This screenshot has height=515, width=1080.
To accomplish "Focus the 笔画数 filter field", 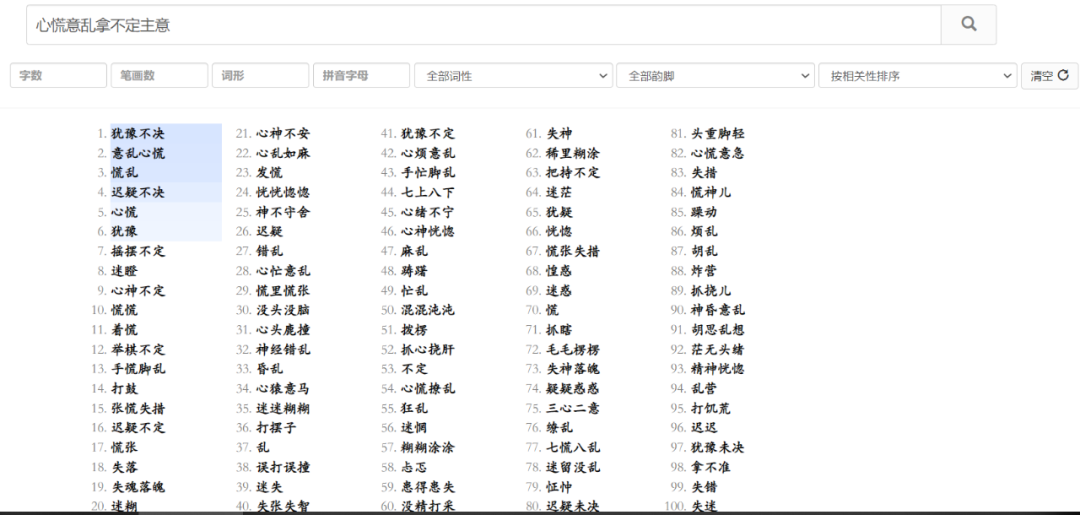I will point(159,76).
